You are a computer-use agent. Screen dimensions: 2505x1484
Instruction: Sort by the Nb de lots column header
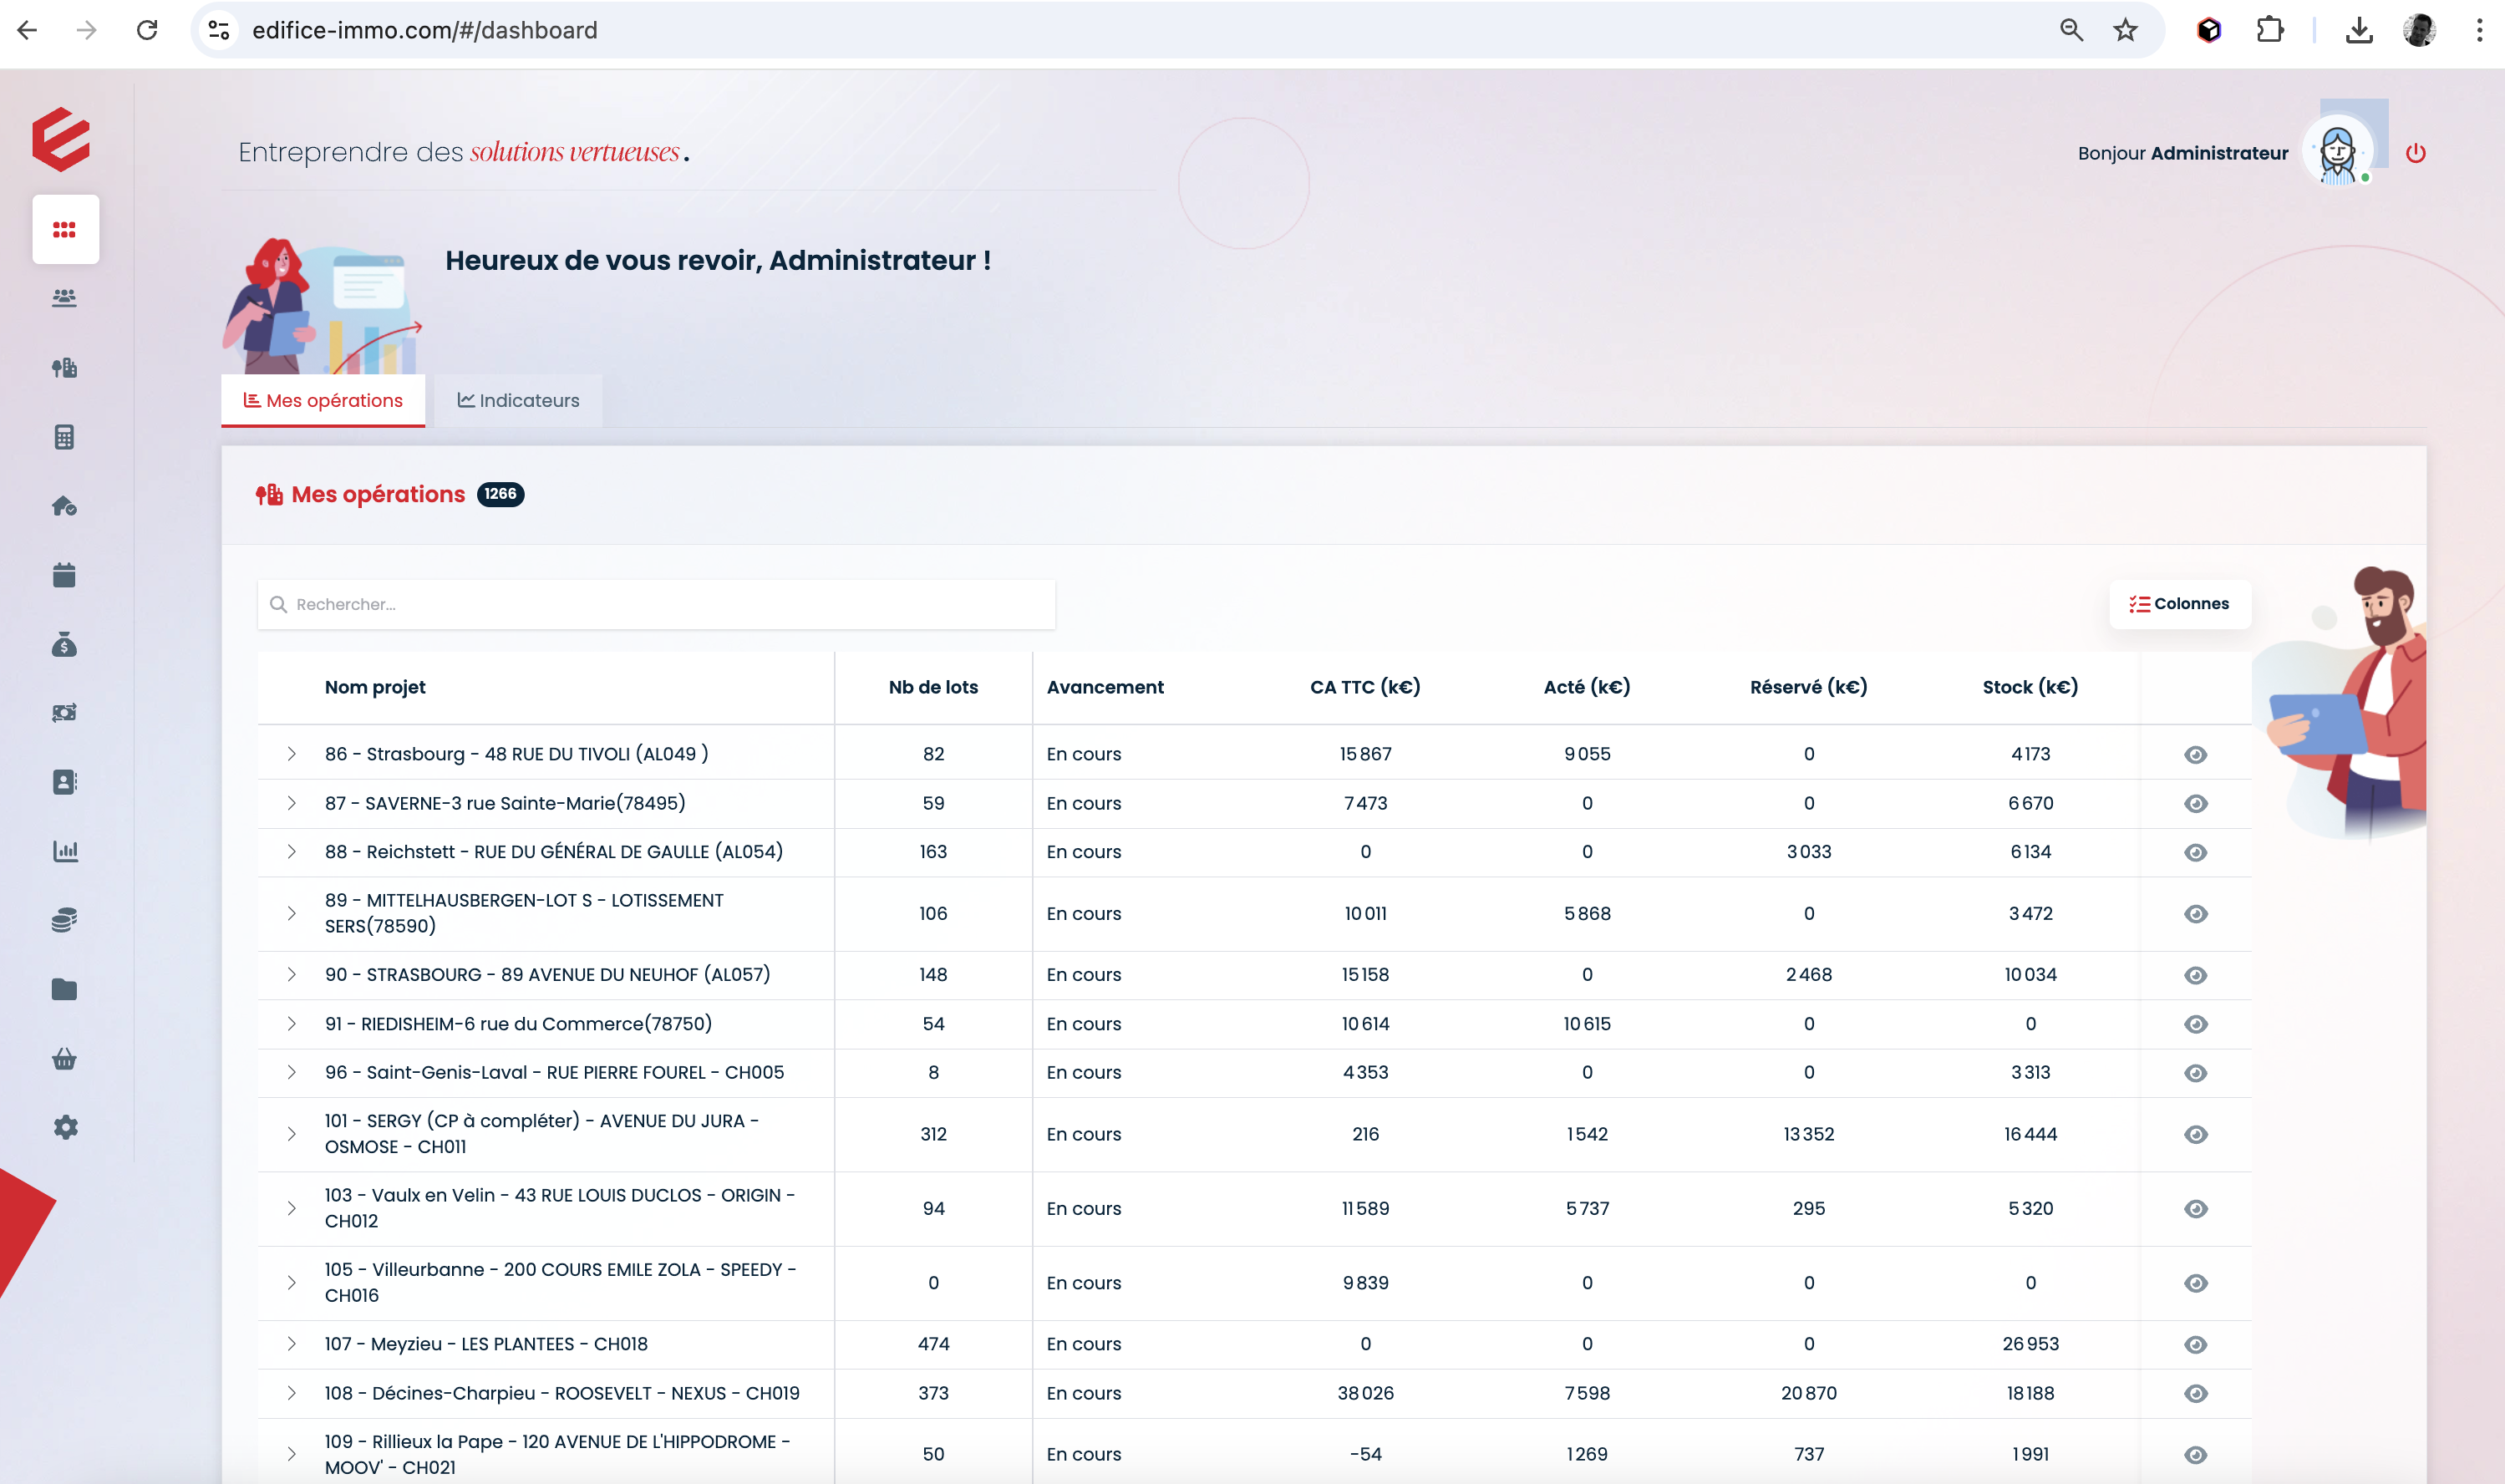click(933, 687)
